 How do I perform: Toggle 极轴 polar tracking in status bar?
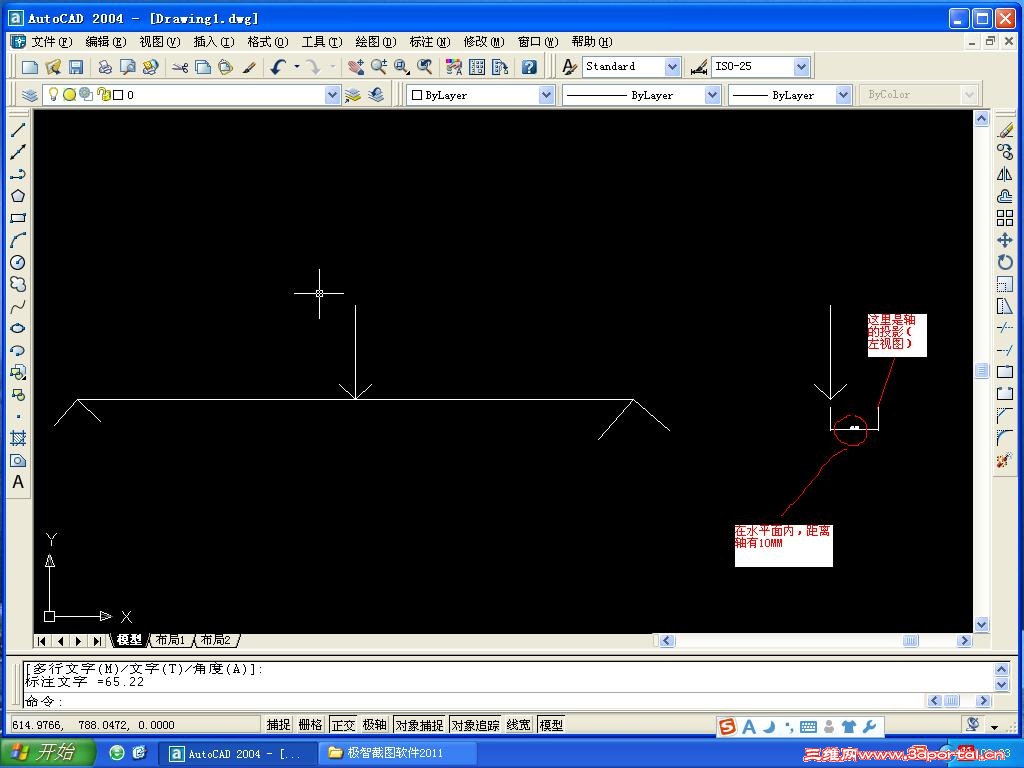(x=375, y=725)
